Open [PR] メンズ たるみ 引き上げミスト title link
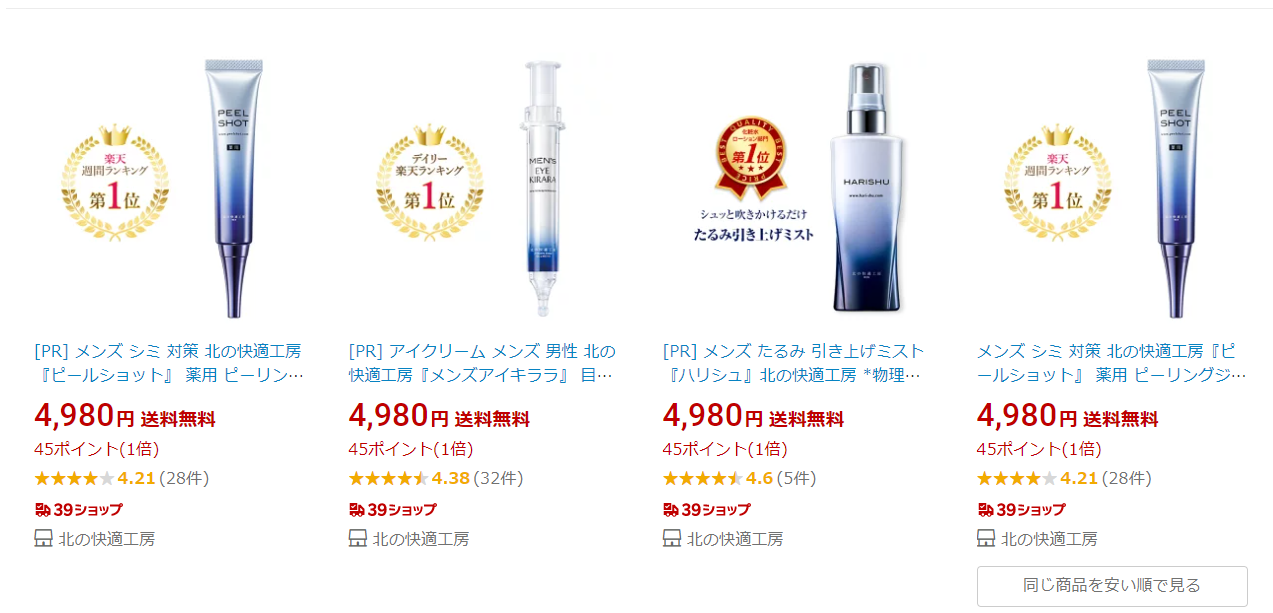1273x613 pixels. tap(794, 363)
